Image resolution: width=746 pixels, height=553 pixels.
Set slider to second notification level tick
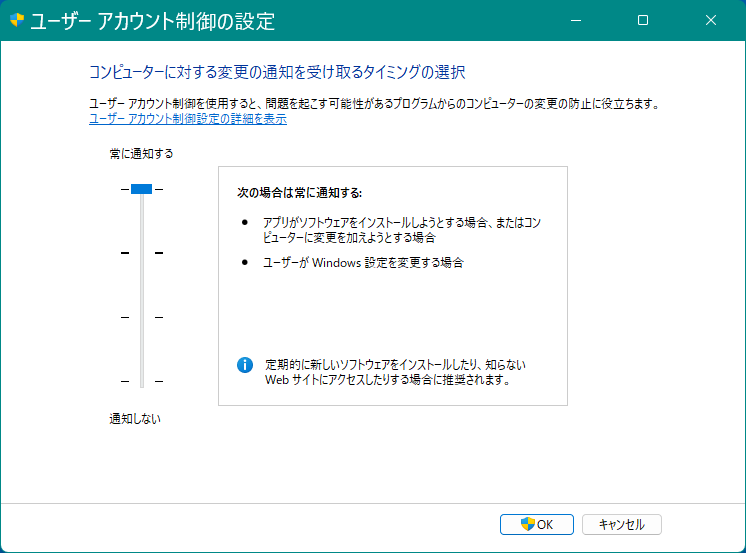(142, 253)
